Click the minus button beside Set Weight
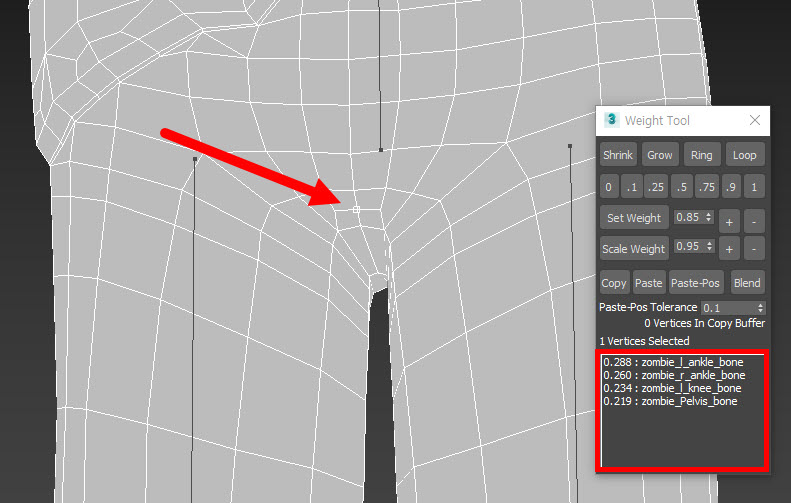The height and width of the screenshot is (503, 791). pyautogui.click(x=754, y=222)
